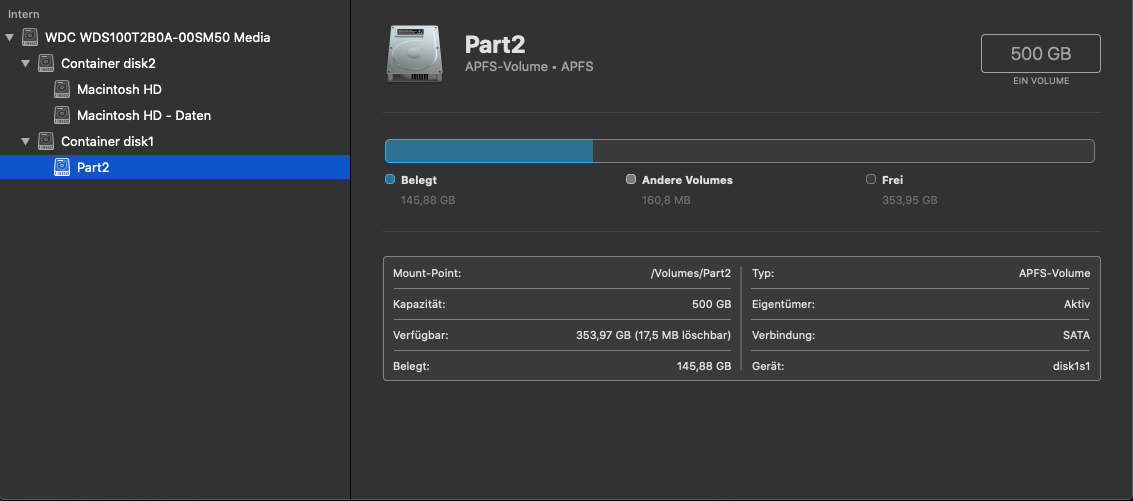
Task: Click the blue Belegt legend square
Action: (390, 180)
